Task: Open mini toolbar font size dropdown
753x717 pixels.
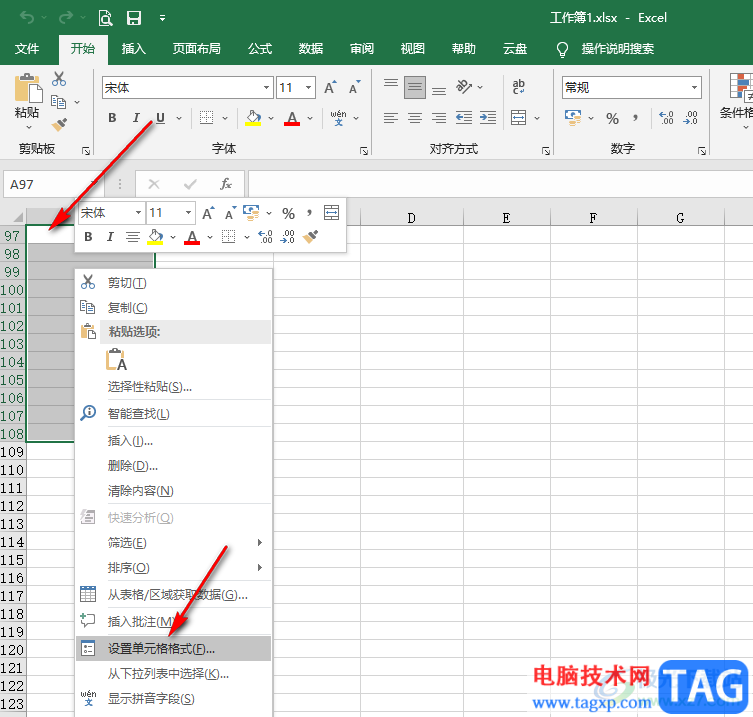Action: pos(188,212)
